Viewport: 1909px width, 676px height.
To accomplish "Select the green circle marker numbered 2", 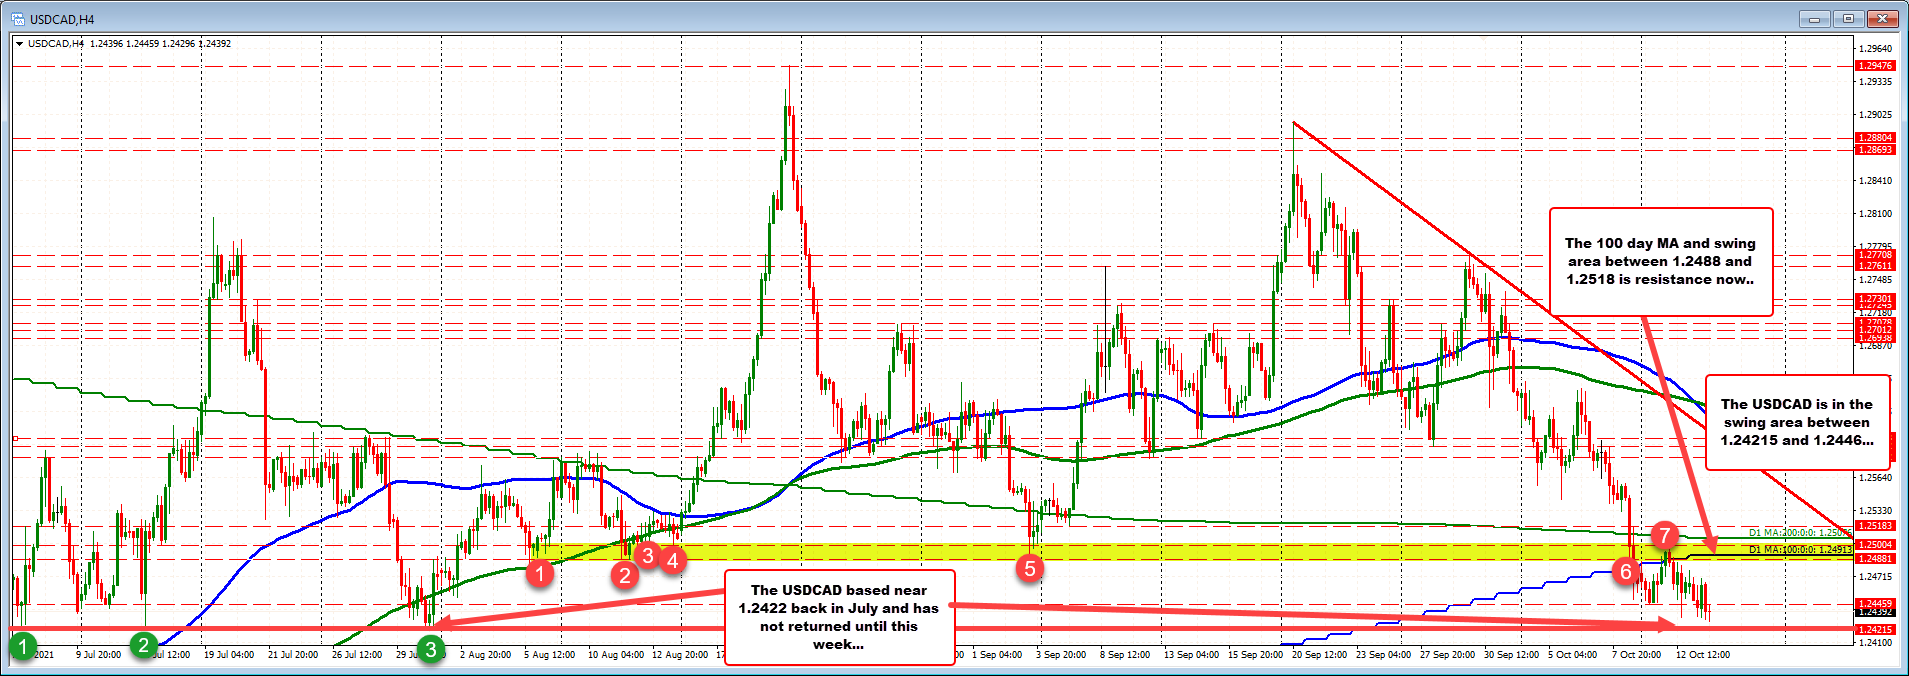I will point(145,645).
